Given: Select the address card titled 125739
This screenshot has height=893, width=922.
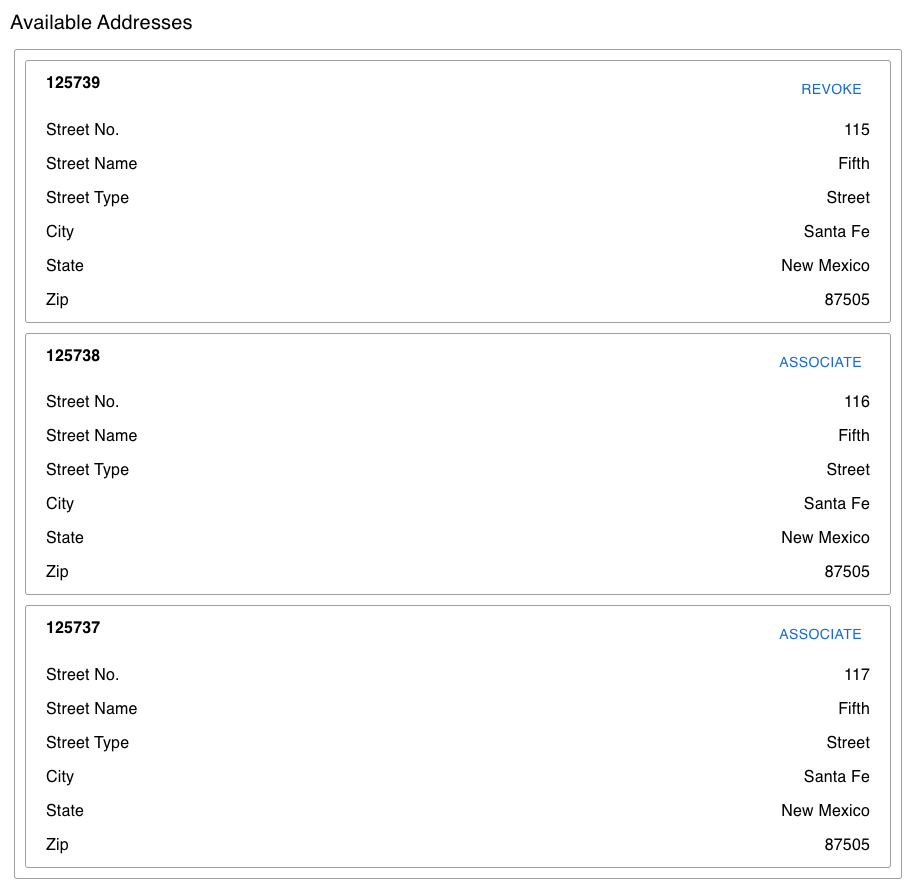Looking at the screenshot, I should tap(73, 83).
